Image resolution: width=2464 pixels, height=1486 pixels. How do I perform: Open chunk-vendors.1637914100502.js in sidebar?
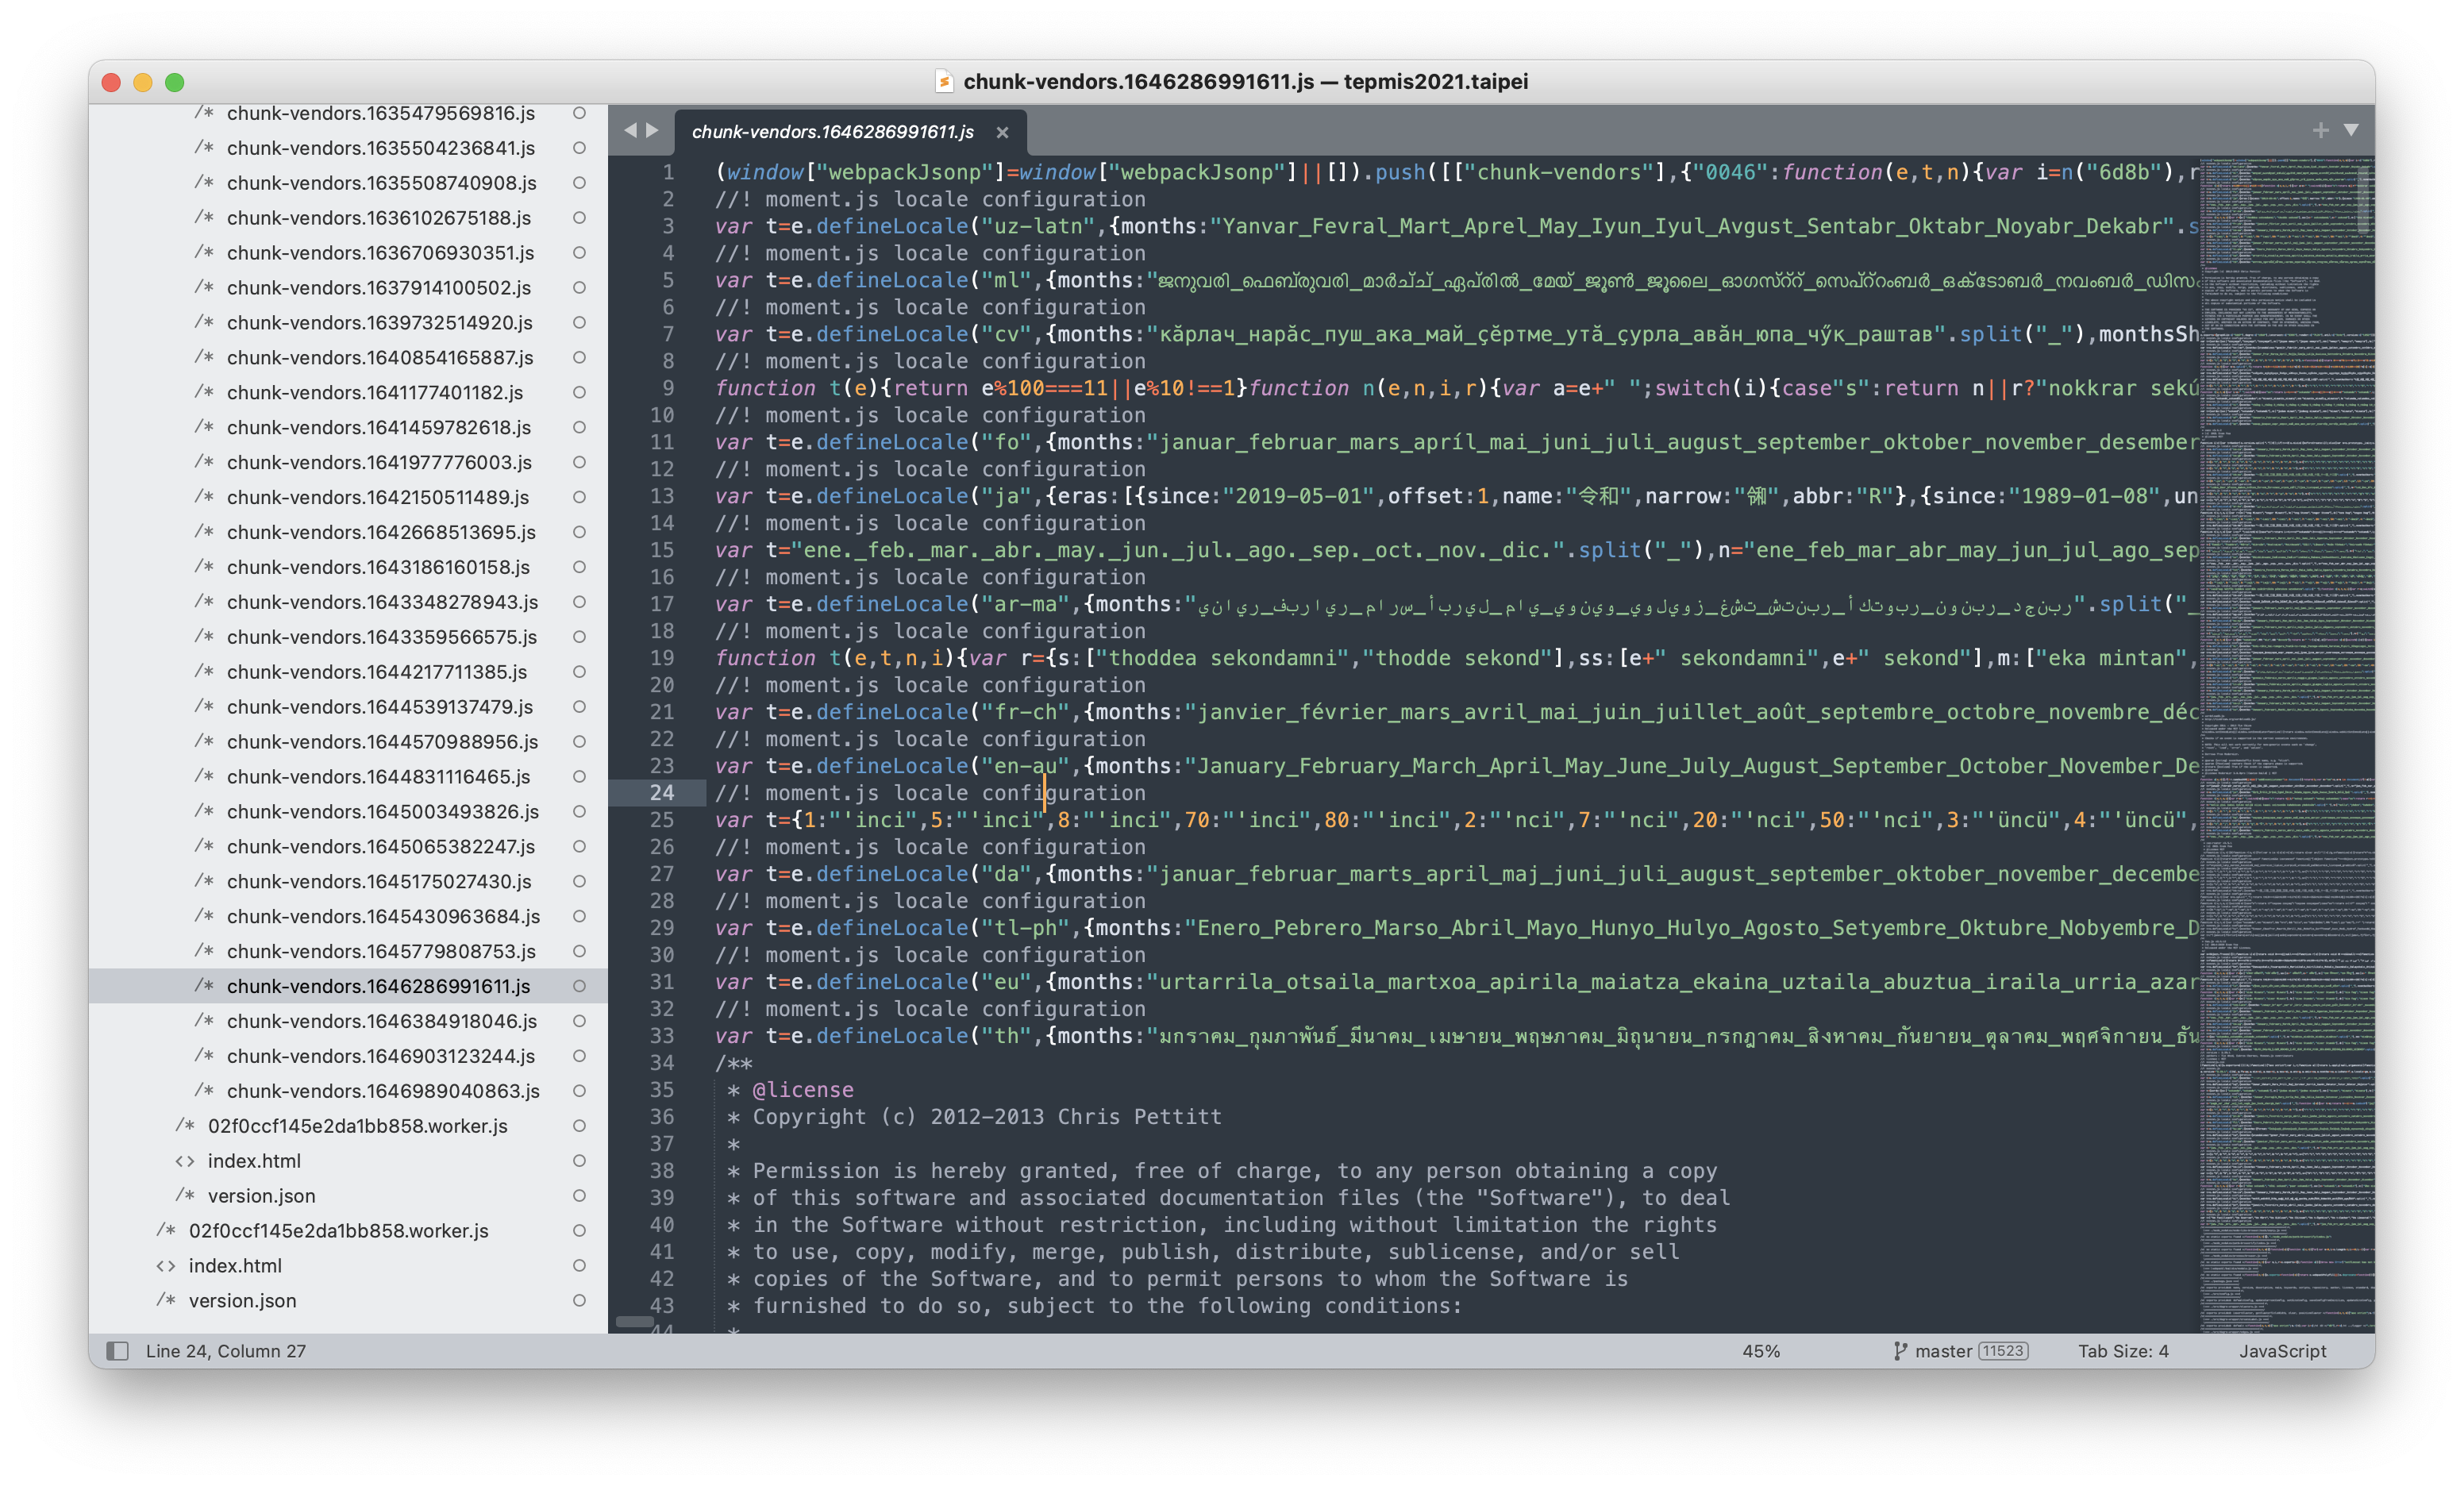pos(379,288)
